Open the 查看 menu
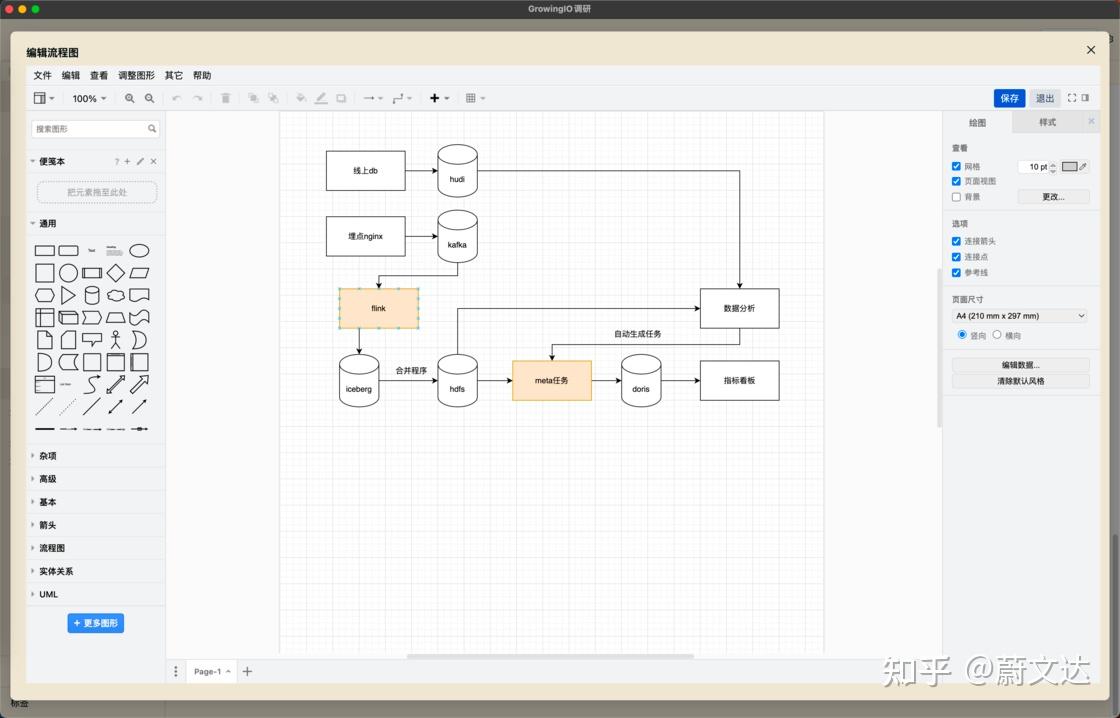1120x718 pixels. tap(98, 75)
